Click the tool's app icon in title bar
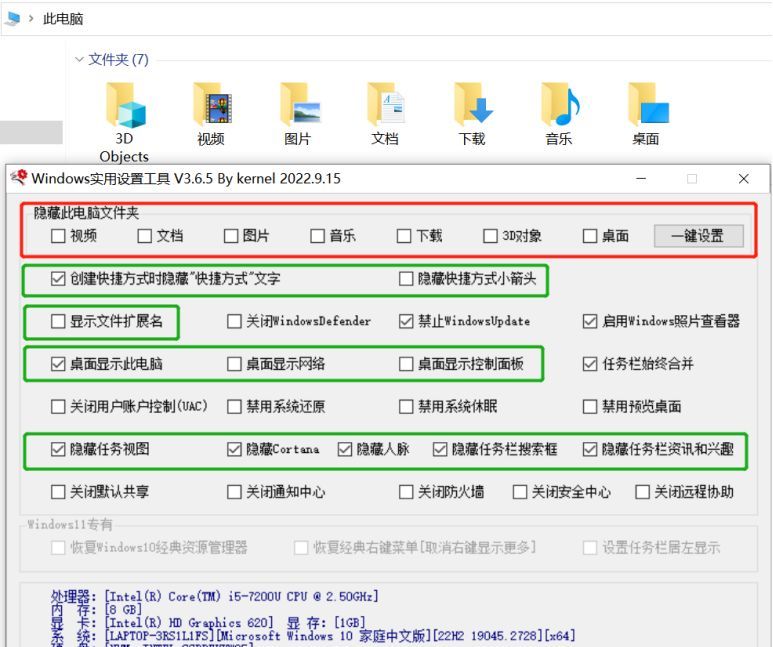This screenshot has width=773, height=647. (19, 178)
